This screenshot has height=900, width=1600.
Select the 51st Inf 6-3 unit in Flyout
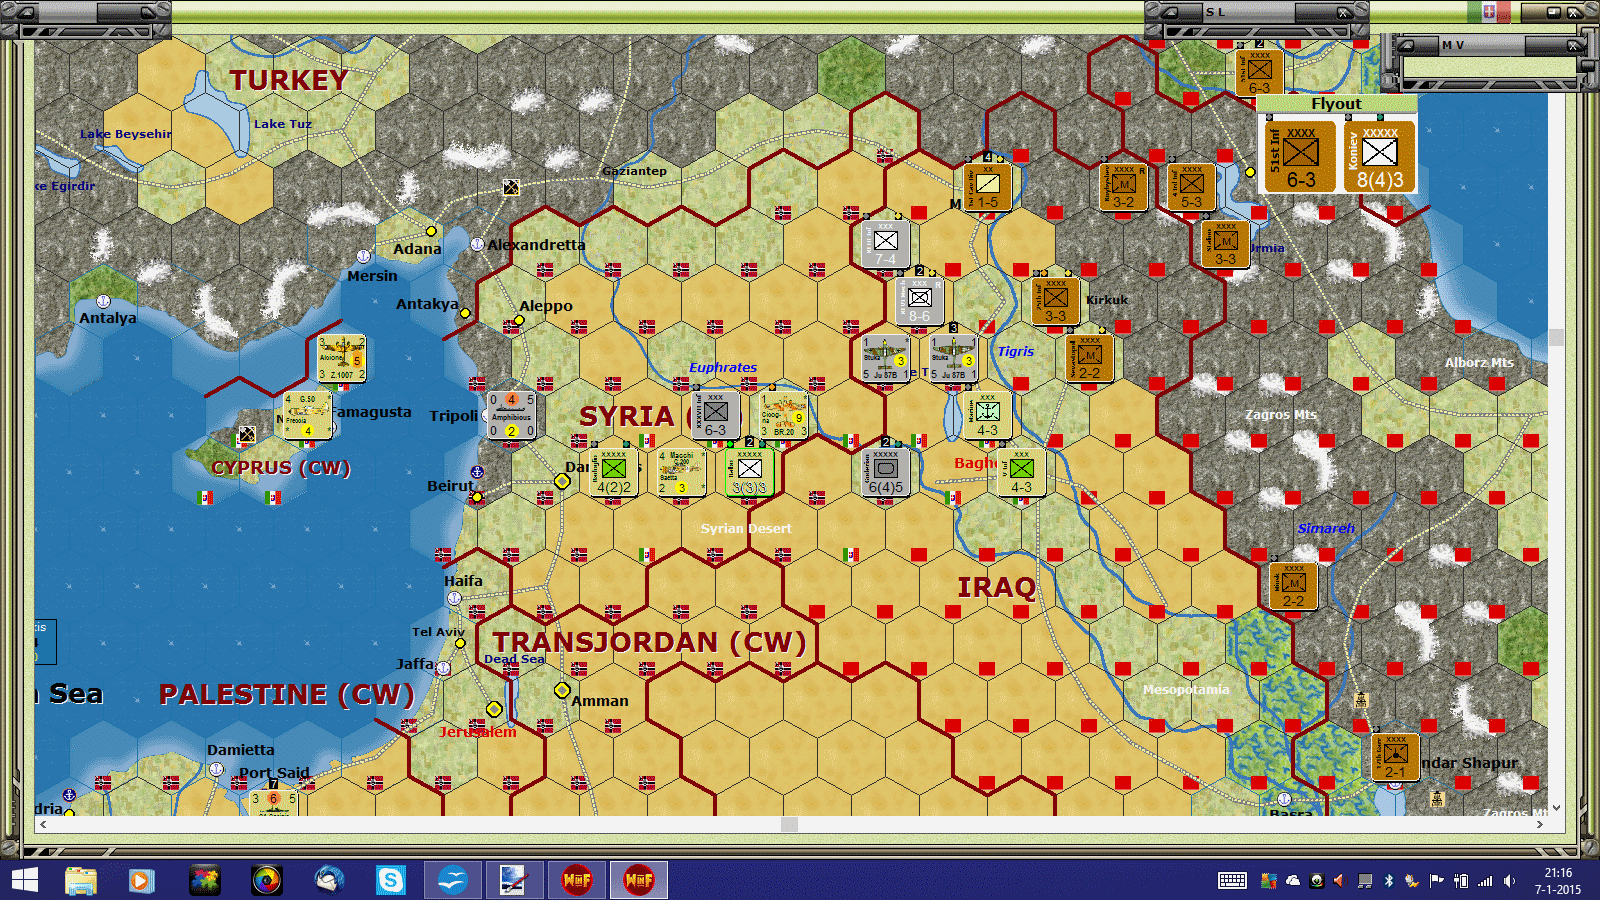(1300, 156)
